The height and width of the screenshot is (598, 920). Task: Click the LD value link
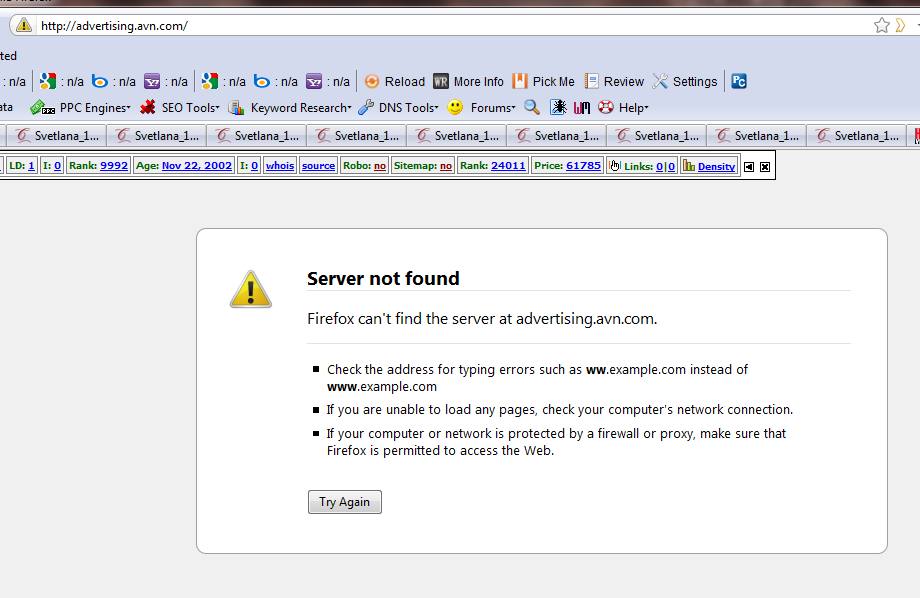(x=31, y=166)
